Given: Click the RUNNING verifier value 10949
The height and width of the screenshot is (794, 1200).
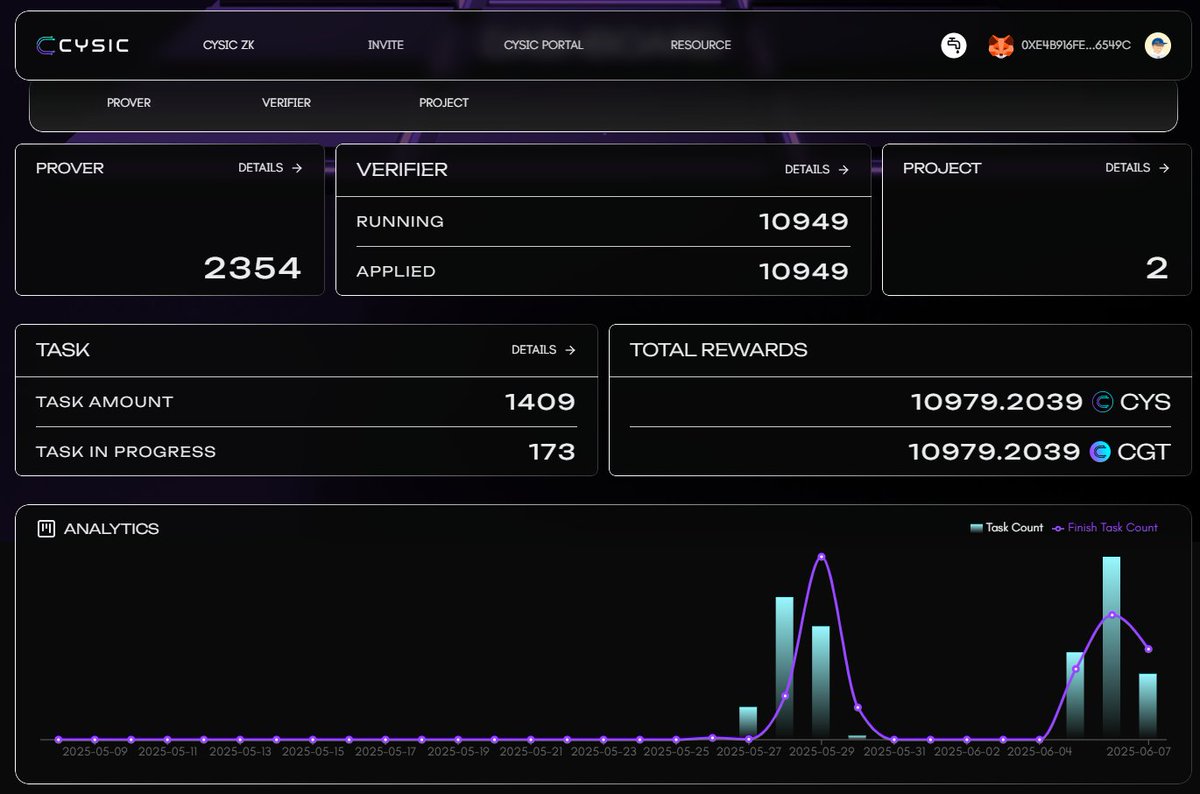Looking at the screenshot, I should (x=804, y=221).
